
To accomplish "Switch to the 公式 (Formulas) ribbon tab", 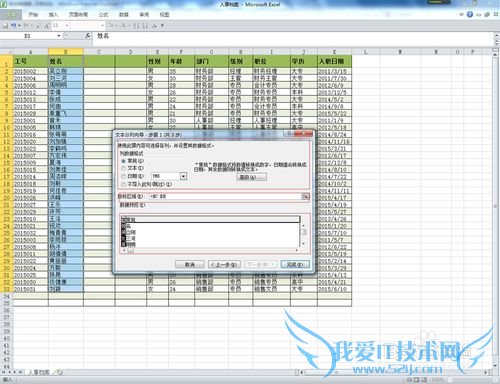I will coord(103,15).
